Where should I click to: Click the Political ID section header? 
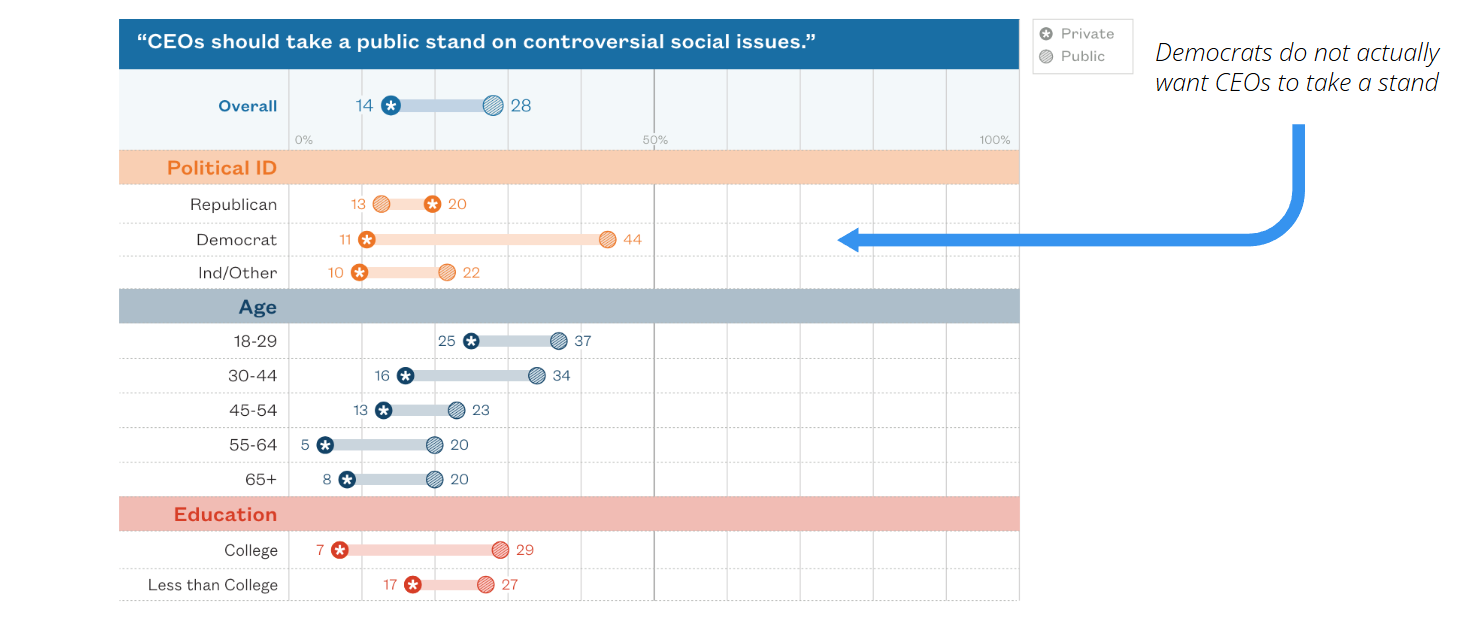222,168
